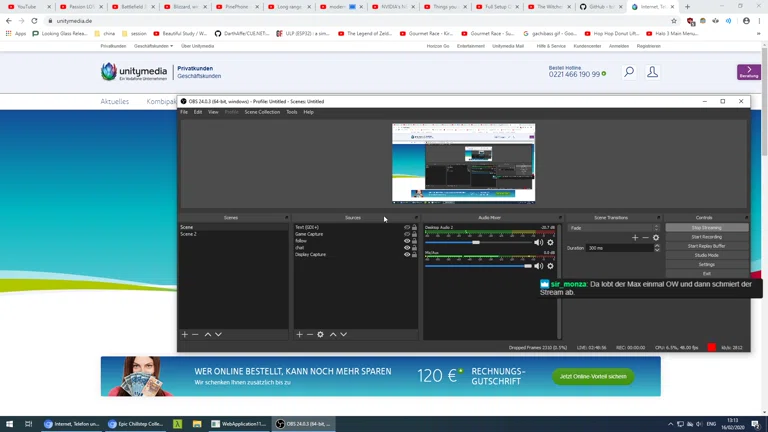Open the user account icon on Unitymedia
This screenshot has width=768, height=432.
(652, 72)
